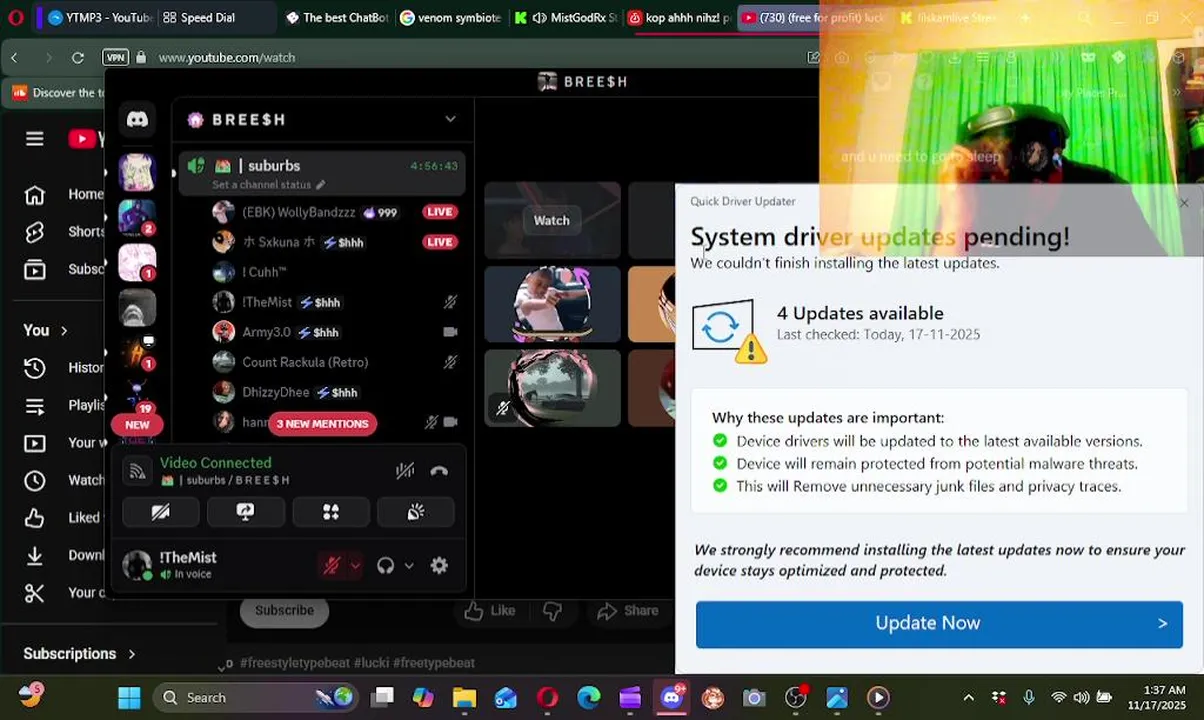Disconnect from the voice call in Discord
The image size is (1204, 720).
(x=439, y=471)
